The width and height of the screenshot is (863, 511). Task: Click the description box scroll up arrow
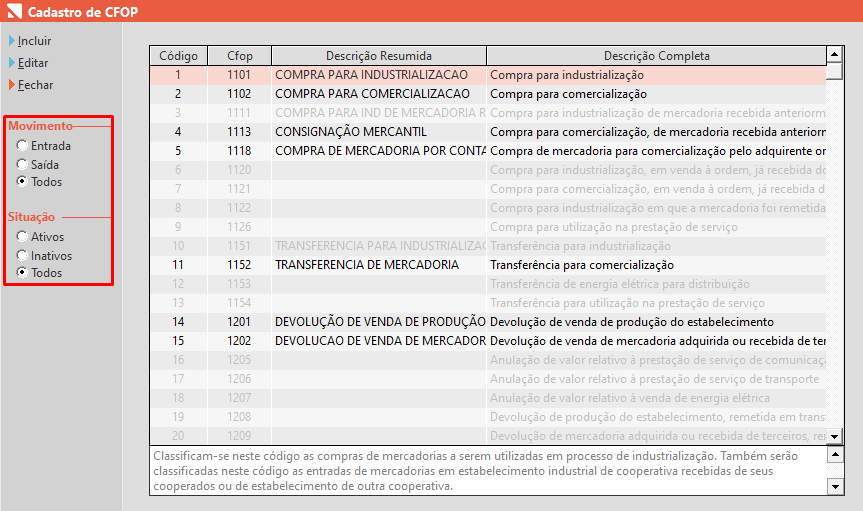click(x=835, y=454)
